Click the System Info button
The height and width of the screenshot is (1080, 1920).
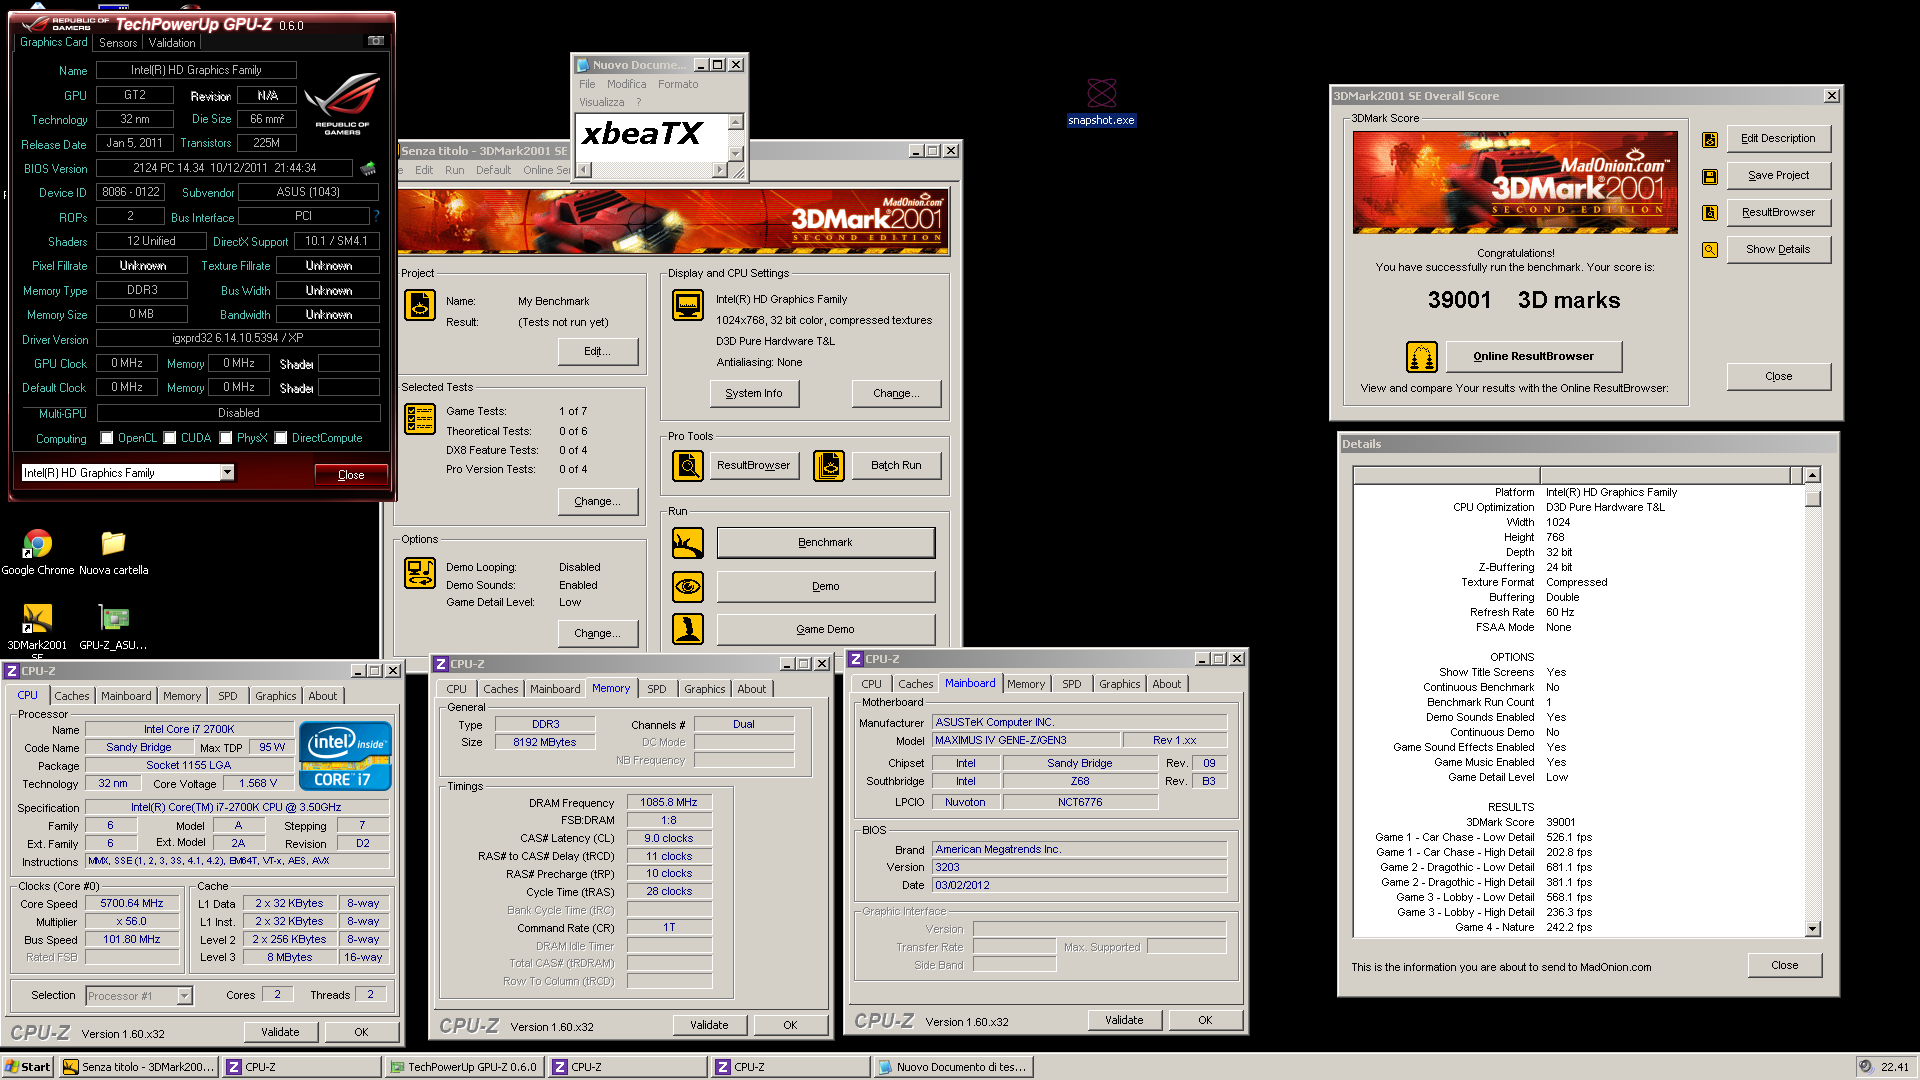click(754, 394)
